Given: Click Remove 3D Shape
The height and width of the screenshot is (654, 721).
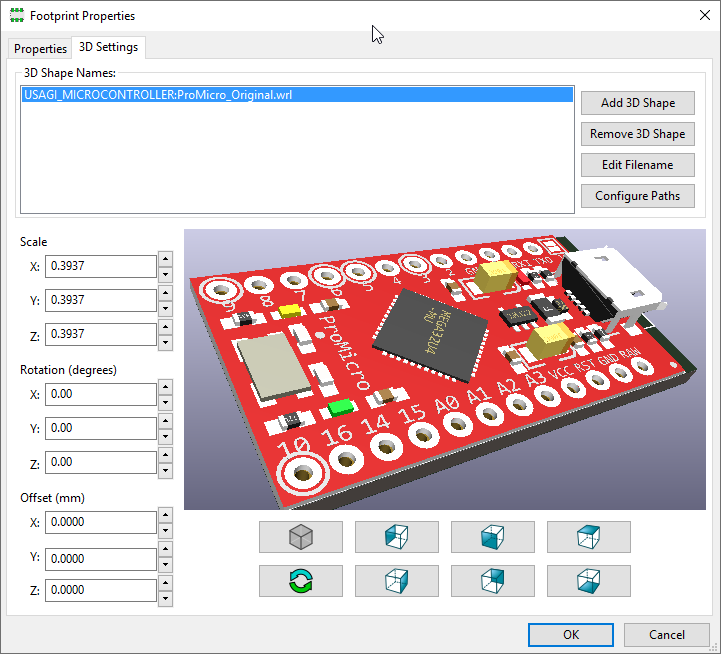Looking at the screenshot, I should [638, 134].
